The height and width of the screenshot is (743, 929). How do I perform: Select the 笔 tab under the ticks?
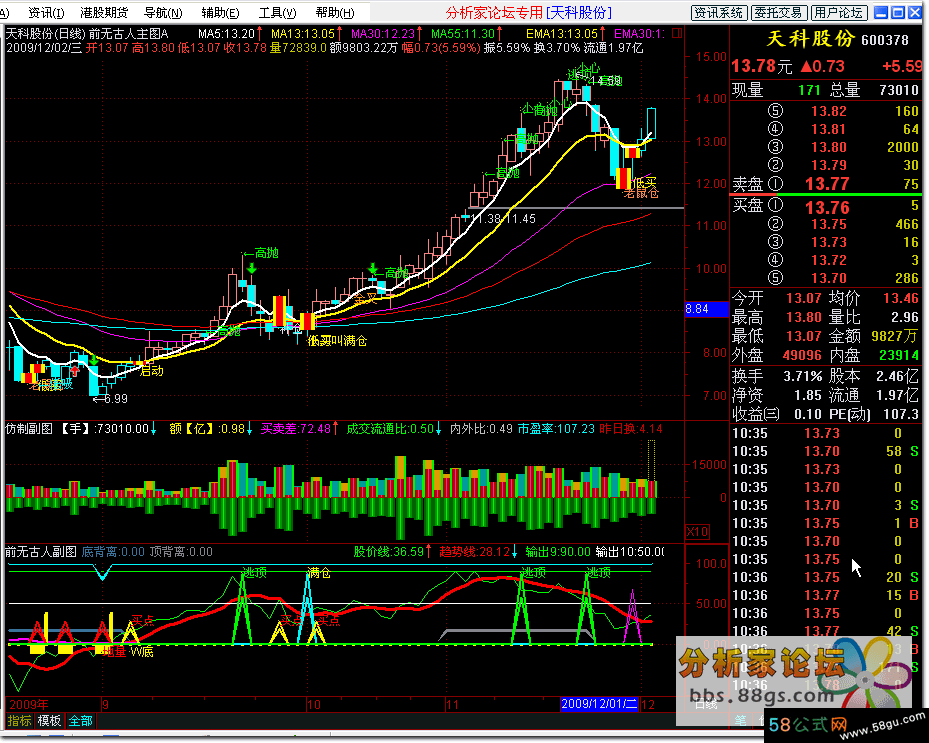tap(741, 720)
